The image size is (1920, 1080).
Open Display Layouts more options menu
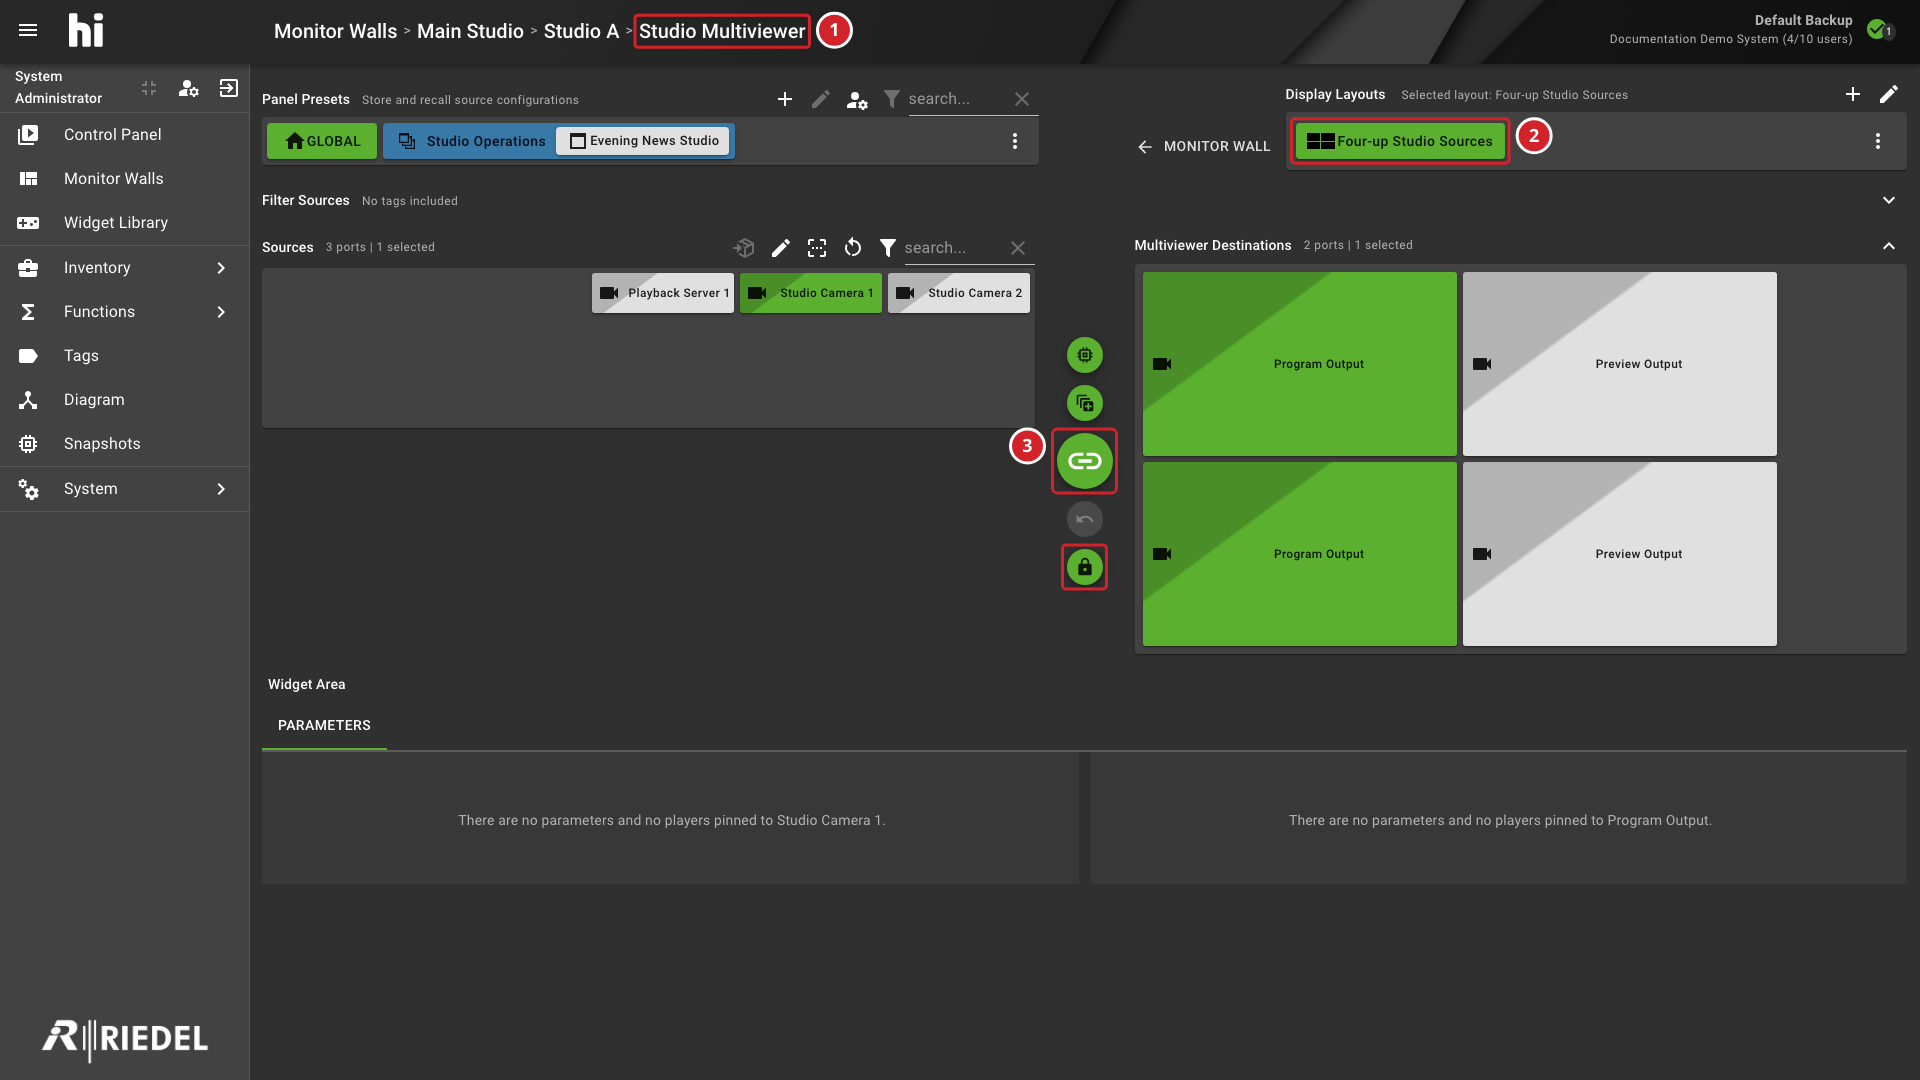(x=1878, y=141)
